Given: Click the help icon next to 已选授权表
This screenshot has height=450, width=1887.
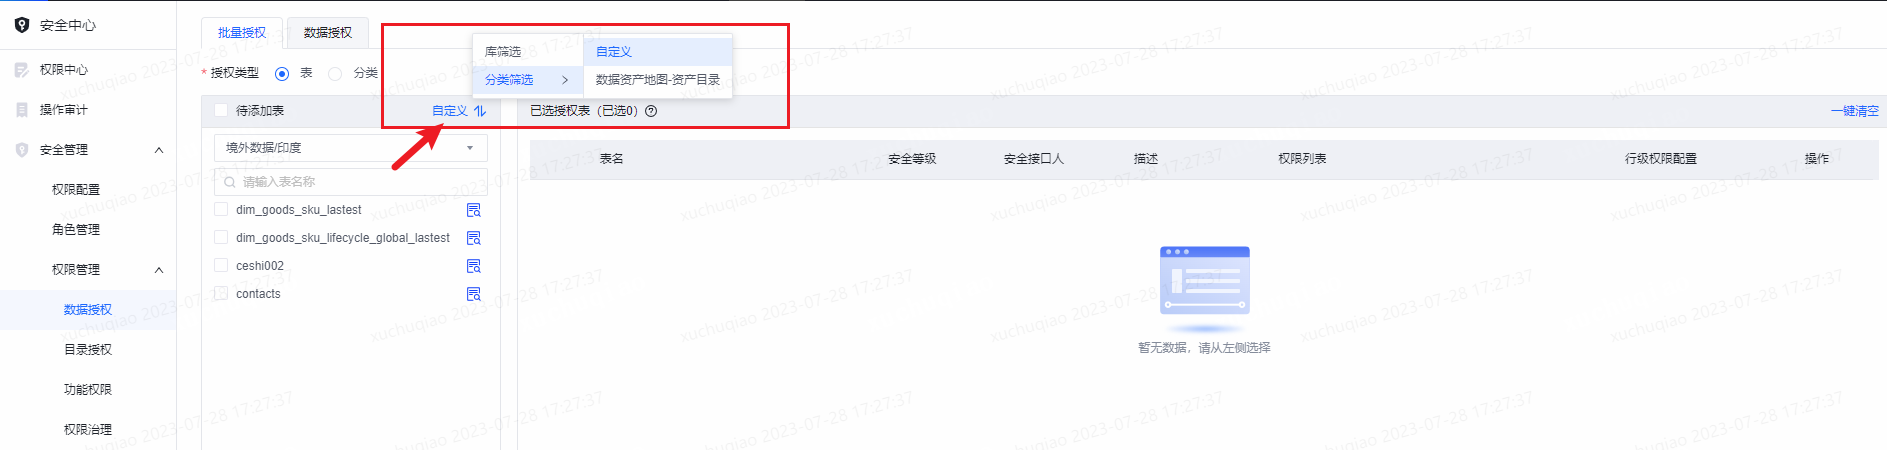Looking at the screenshot, I should pos(651,111).
